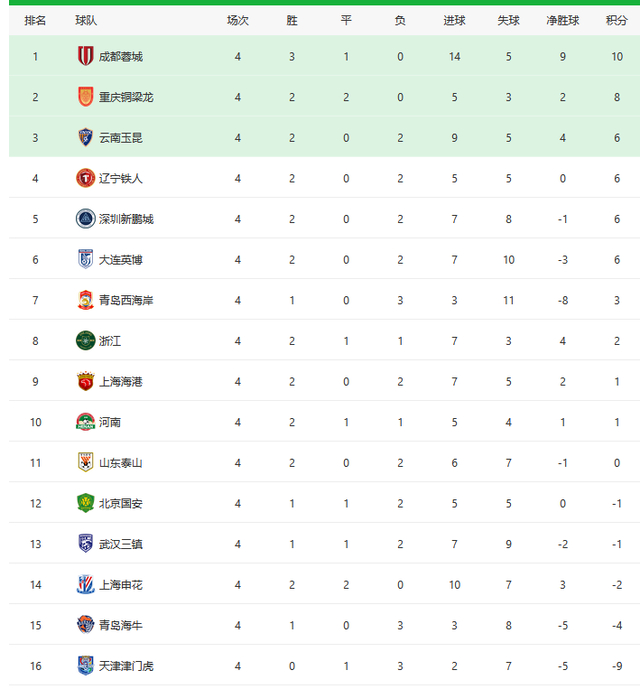Open the 北京国安 team logo

point(85,503)
